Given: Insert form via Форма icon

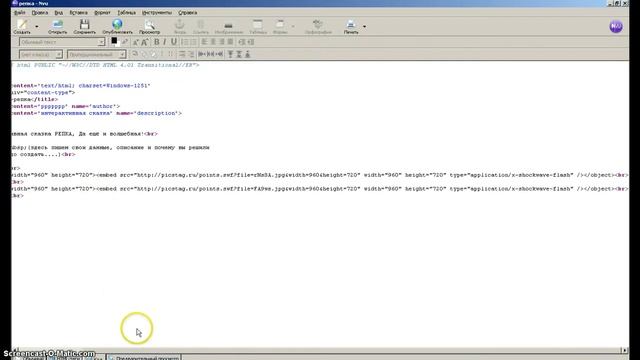Looking at the screenshot, I should tap(280, 27).
